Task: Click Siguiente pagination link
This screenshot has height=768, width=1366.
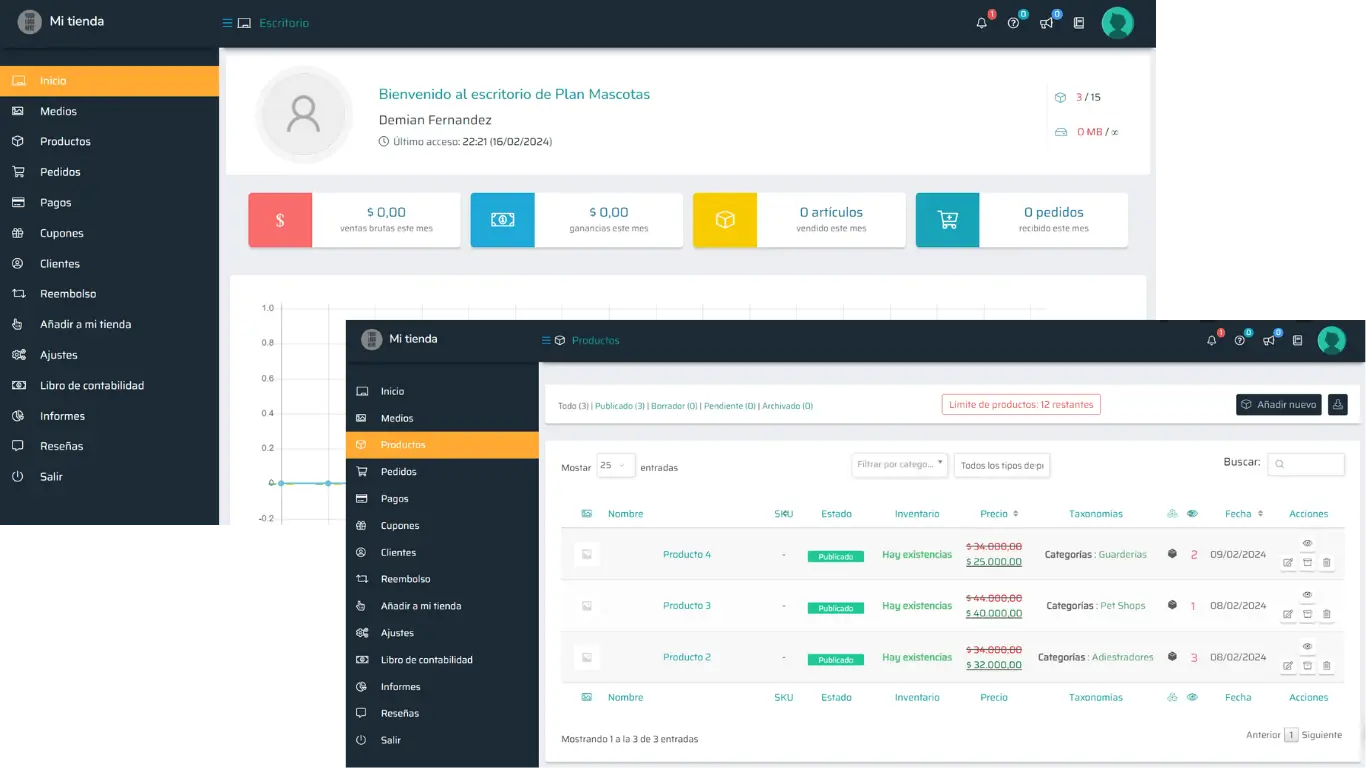Action: tap(1322, 735)
